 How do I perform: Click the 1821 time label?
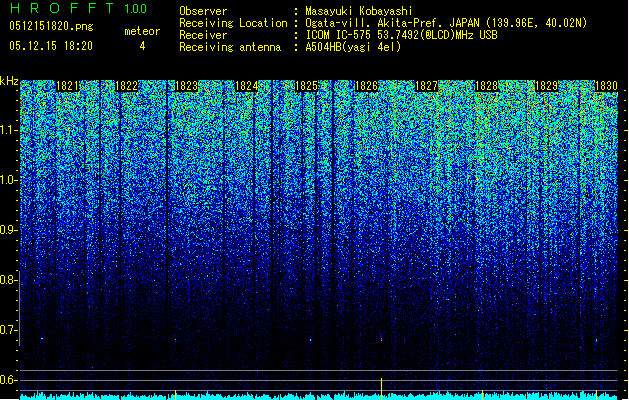(x=67, y=86)
